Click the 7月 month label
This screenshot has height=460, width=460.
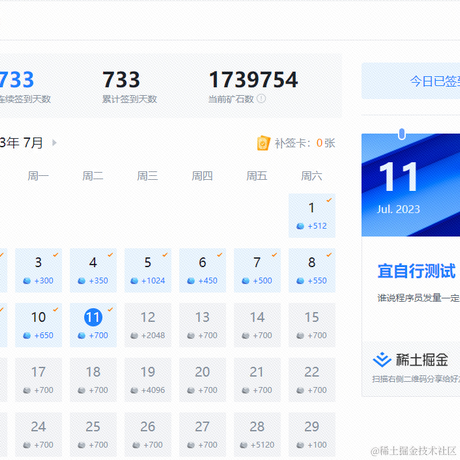(33, 143)
